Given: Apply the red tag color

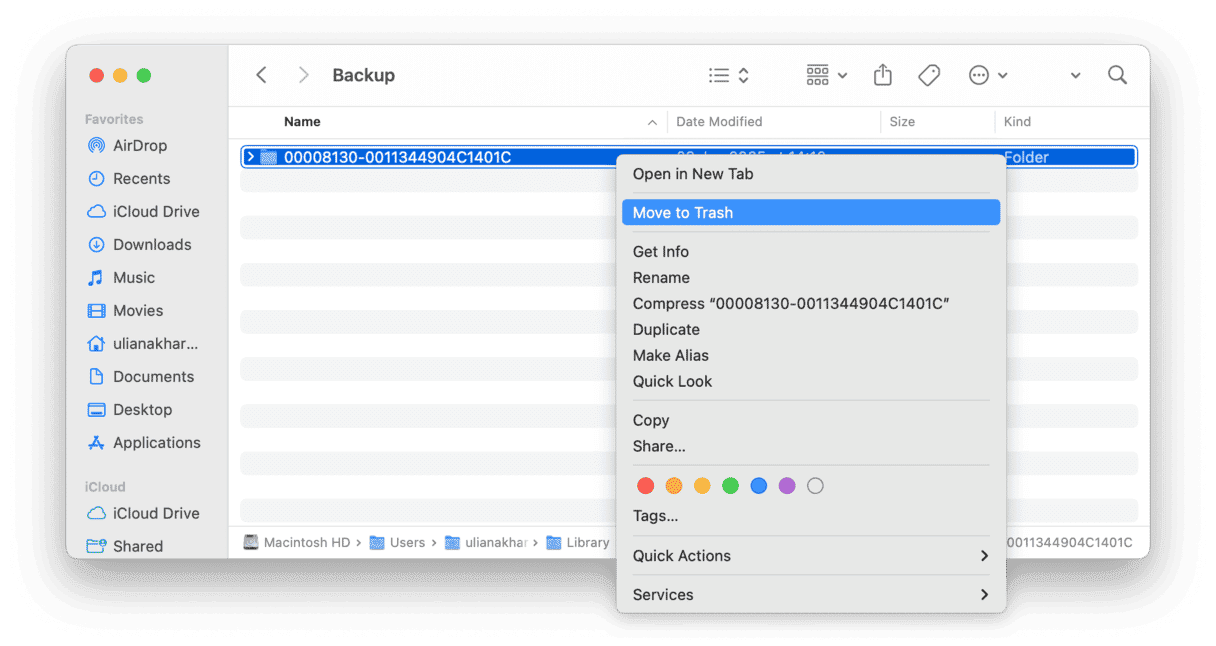Looking at the screenshot, I should (645, 485).
